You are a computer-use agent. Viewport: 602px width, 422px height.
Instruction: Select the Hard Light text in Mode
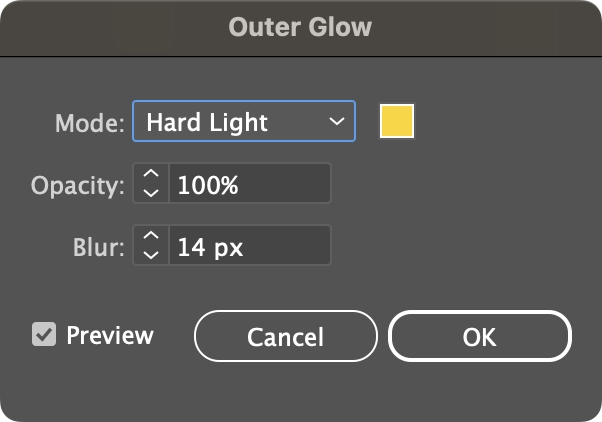click(207, 122)
